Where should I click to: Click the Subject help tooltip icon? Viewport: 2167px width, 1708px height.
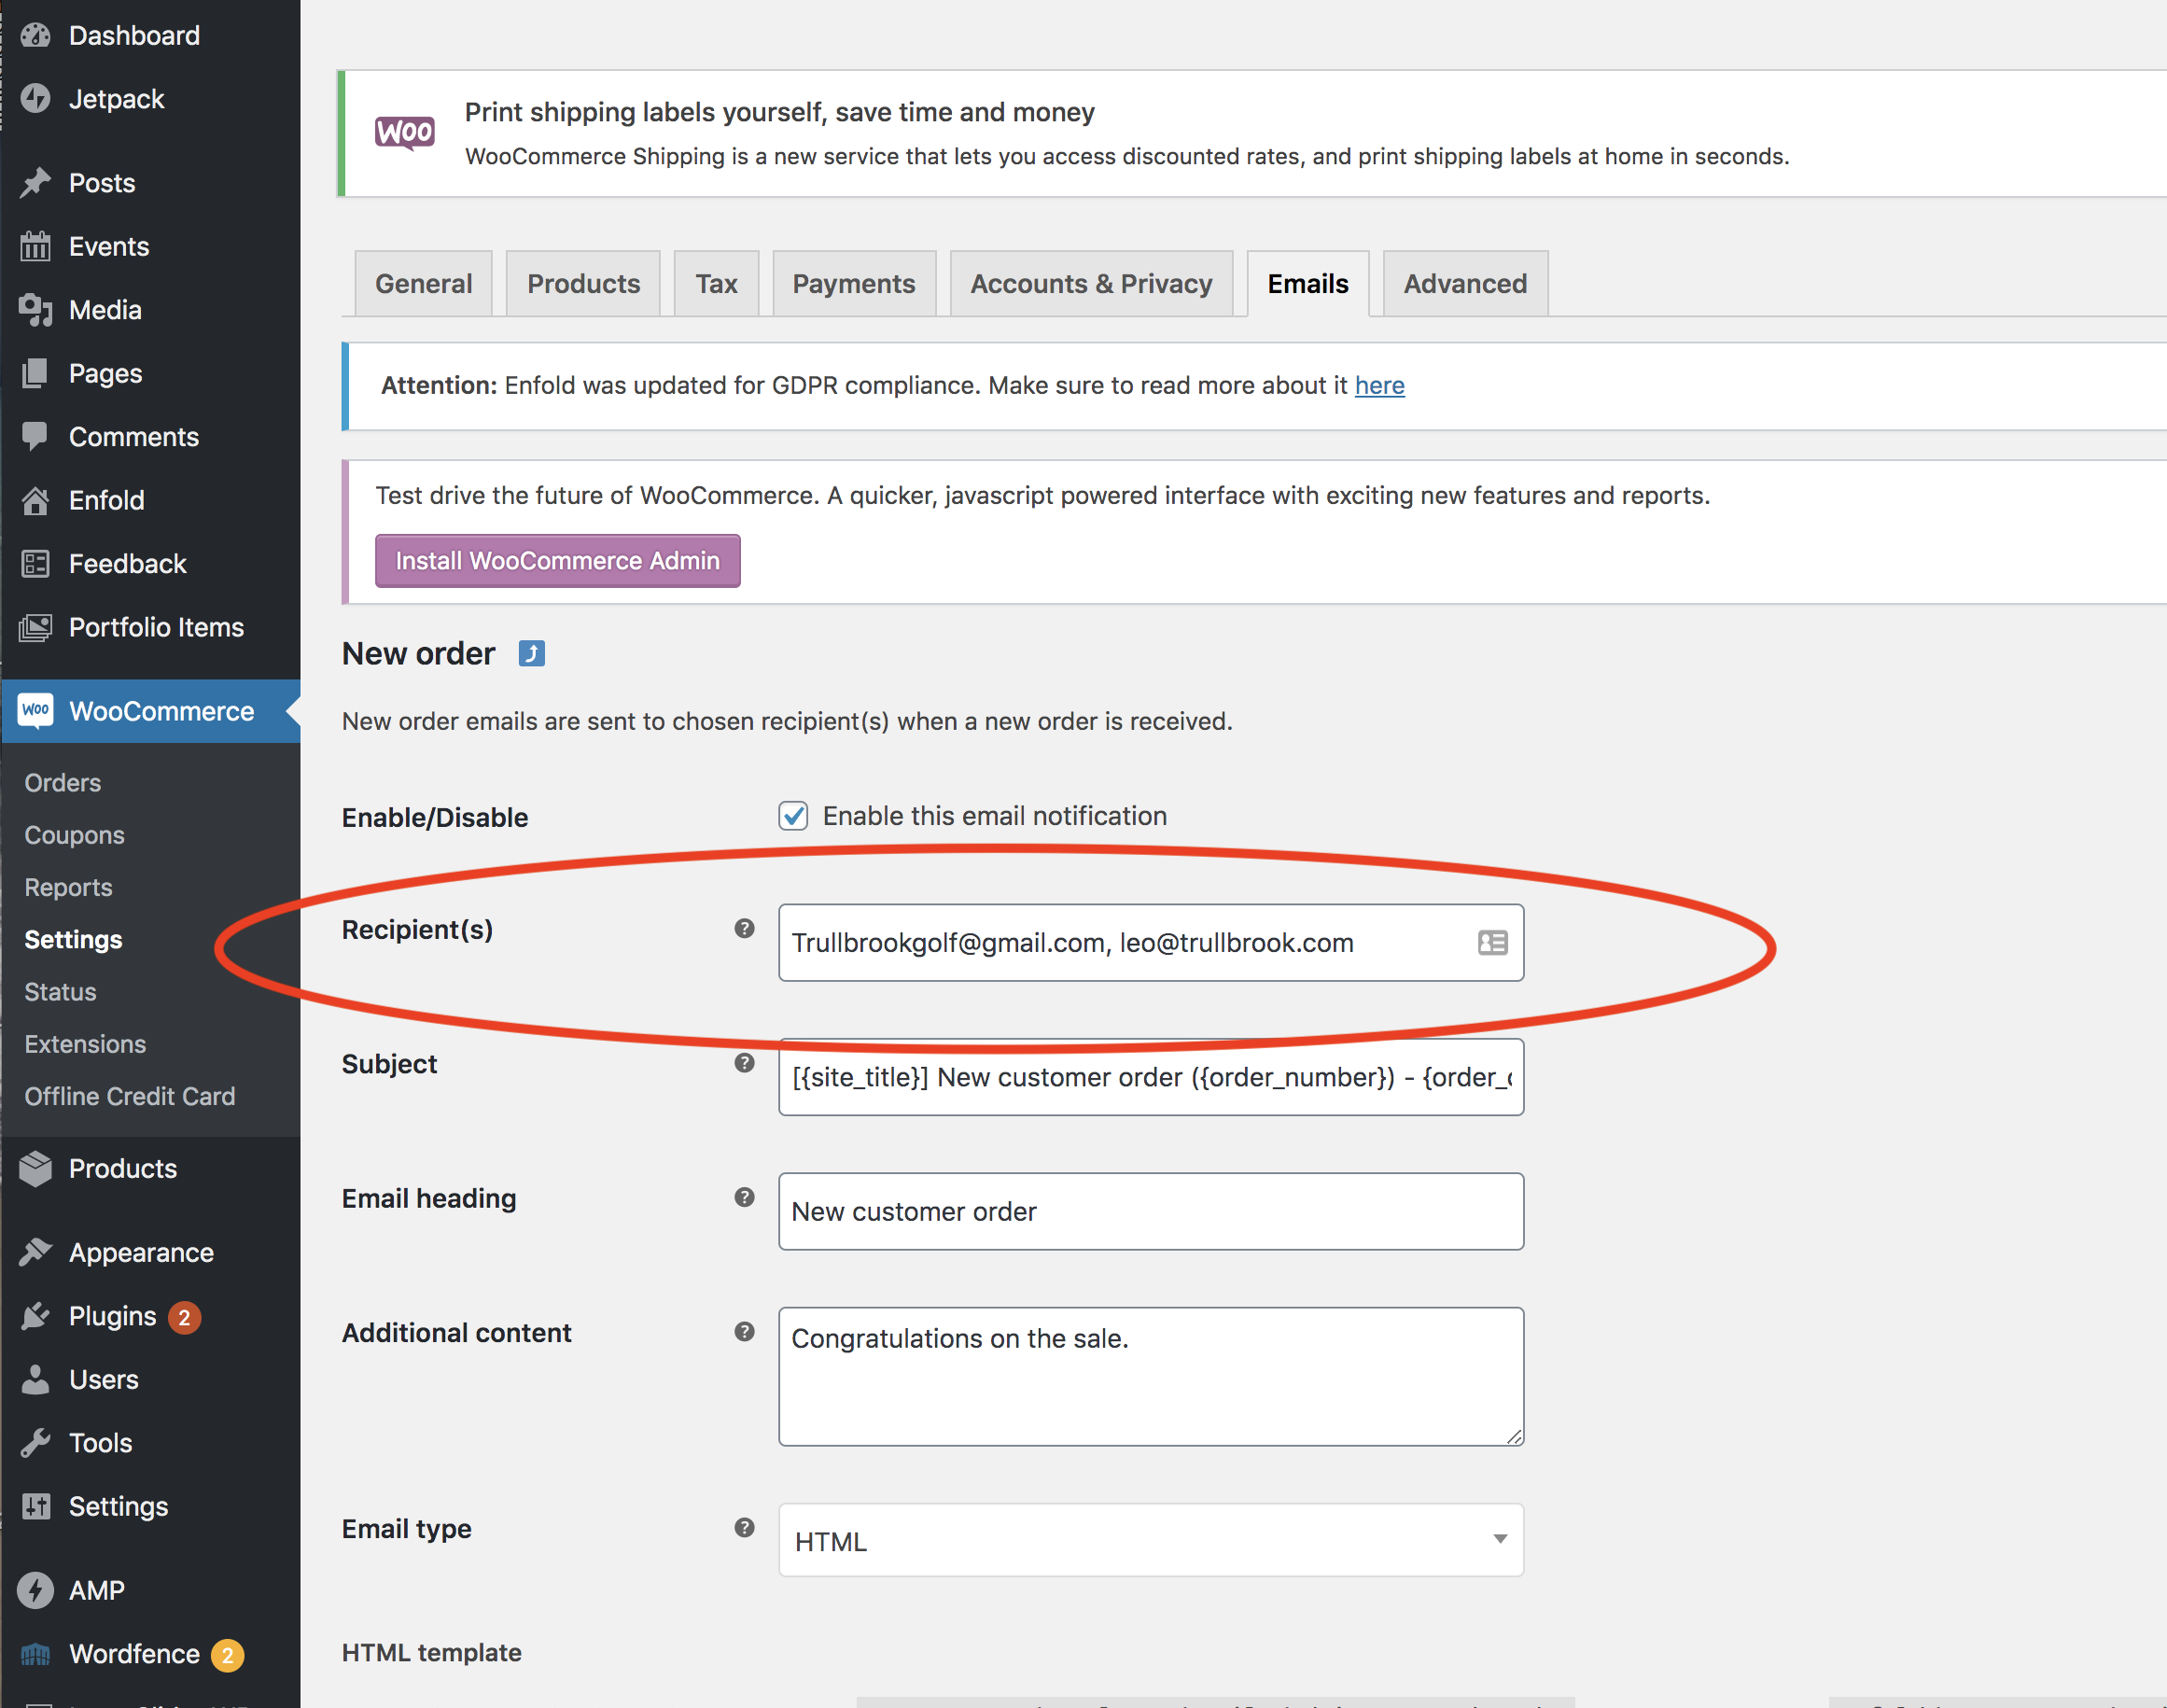tap(744, 1062)
